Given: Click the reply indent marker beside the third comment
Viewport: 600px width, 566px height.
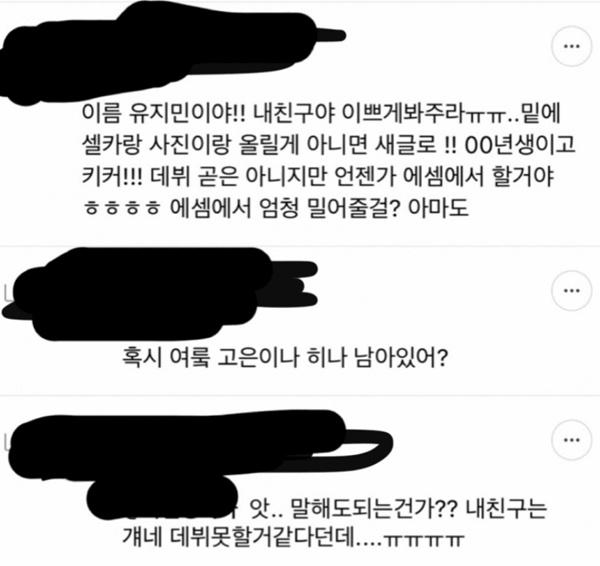Looking at the screenshot, I should click(6, 441).
